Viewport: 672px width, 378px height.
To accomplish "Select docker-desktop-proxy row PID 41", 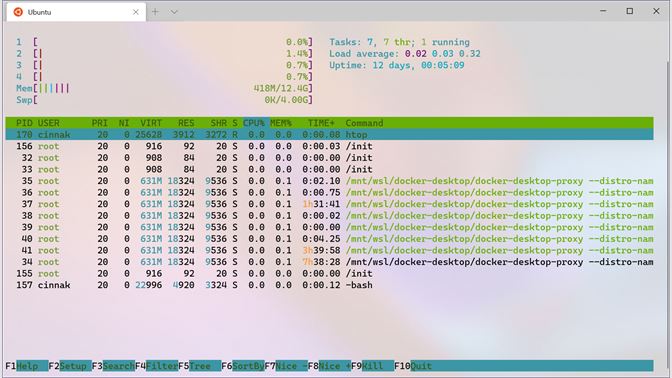I will (330, 250).
